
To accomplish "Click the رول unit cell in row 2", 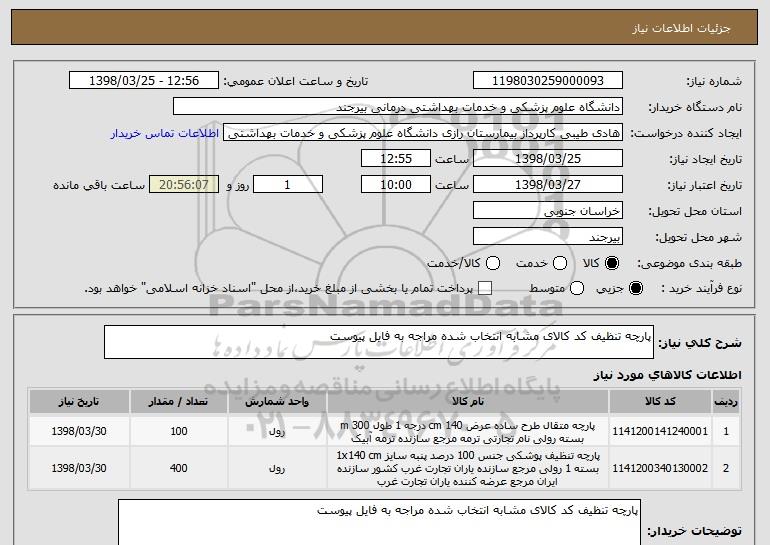I will pyautogui.click(x=277, y=468).
